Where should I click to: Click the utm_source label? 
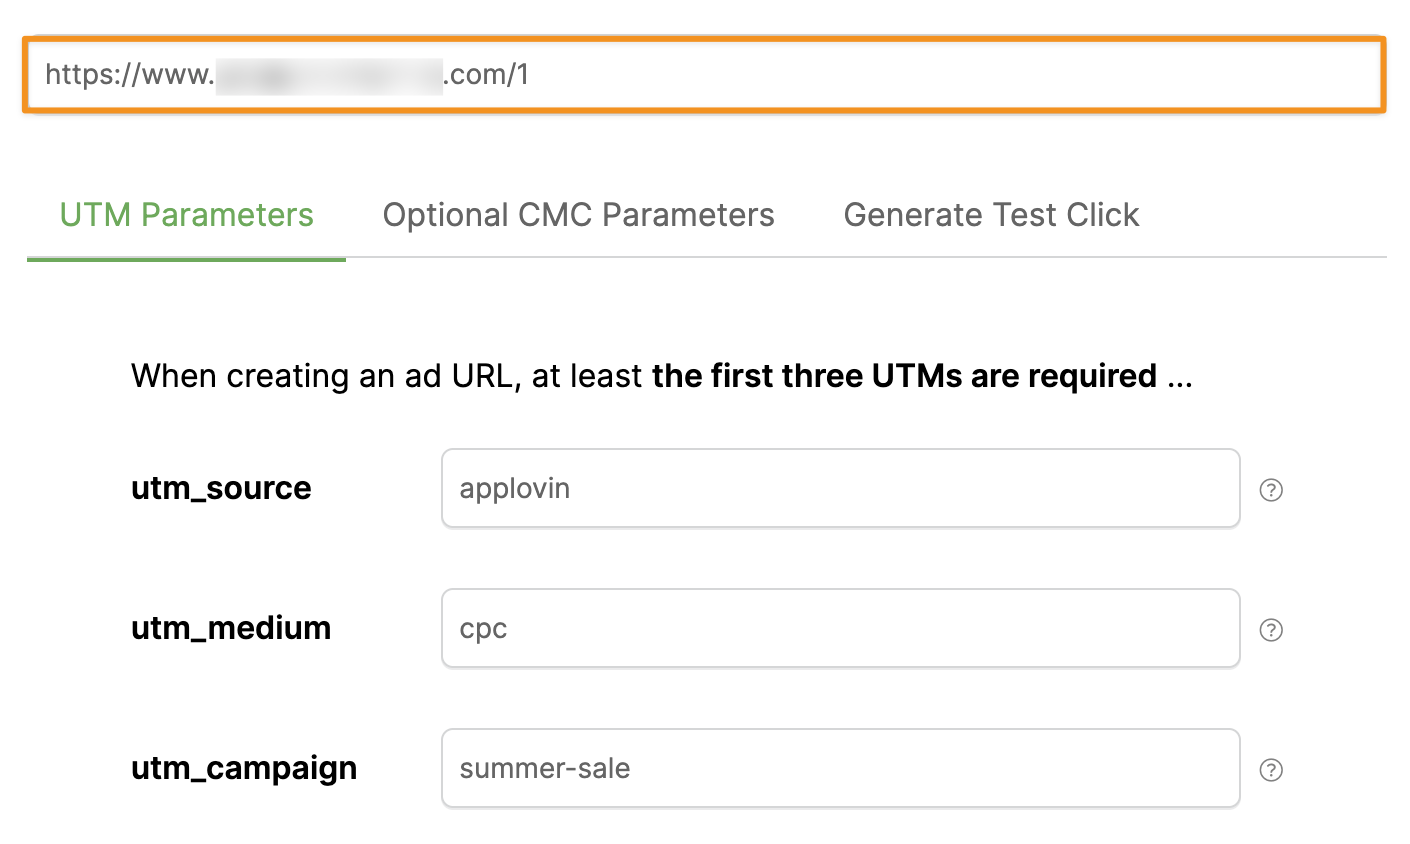click(221, 488)
